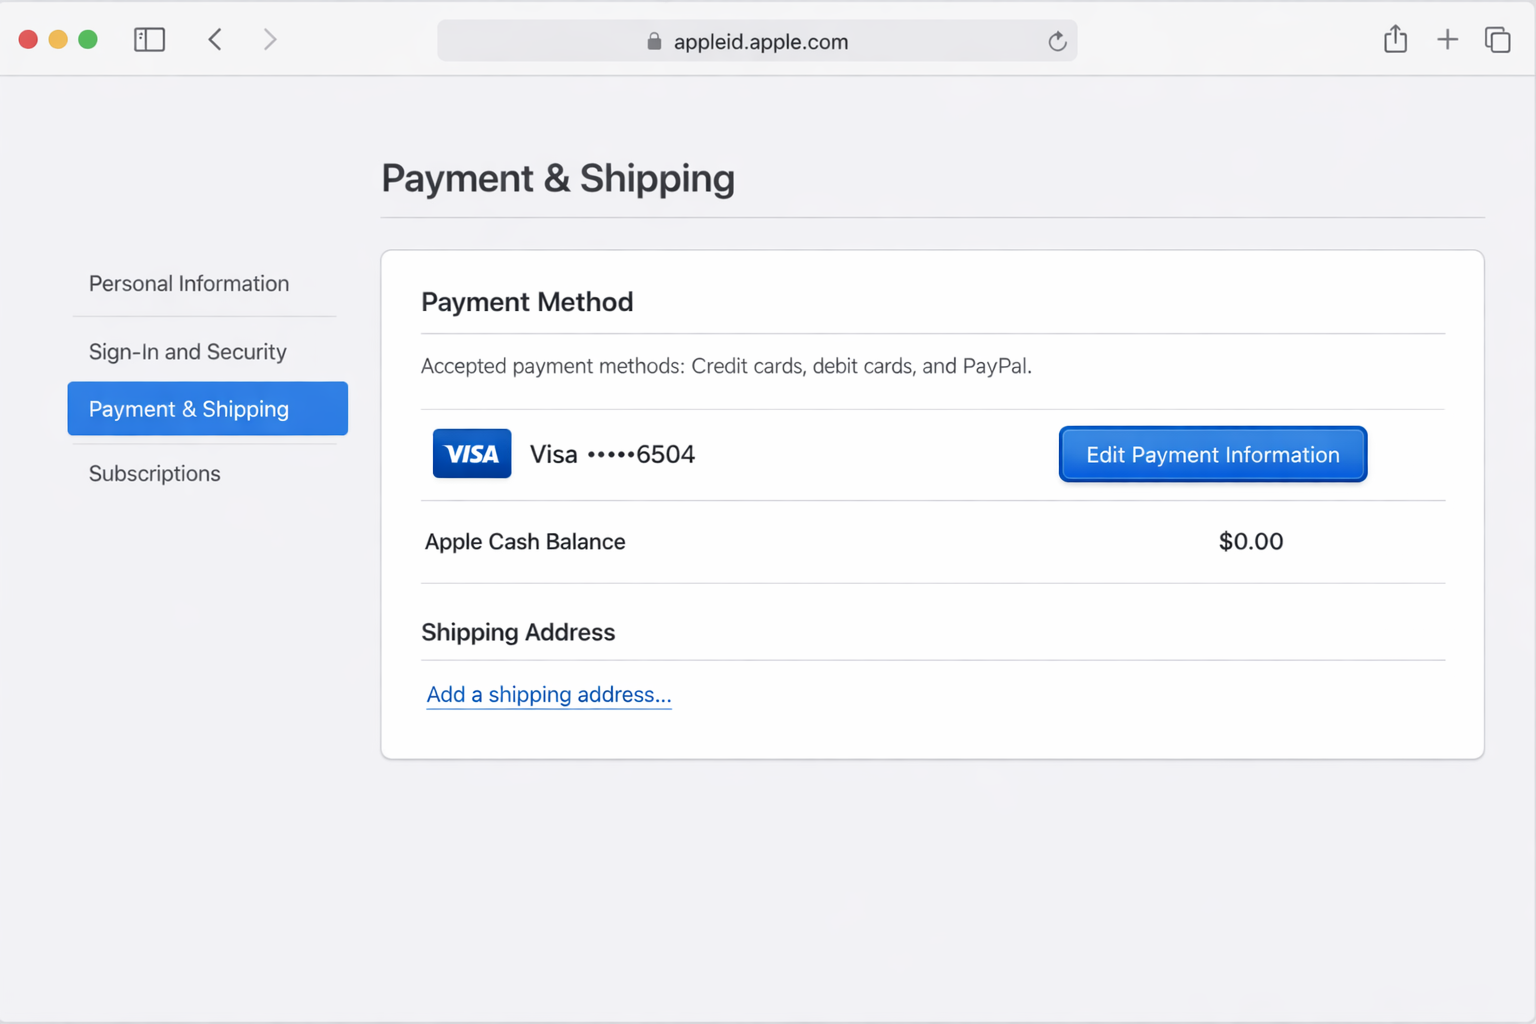
Task: Toggle the Safari sidebar icon
Action: click(149, 40)
